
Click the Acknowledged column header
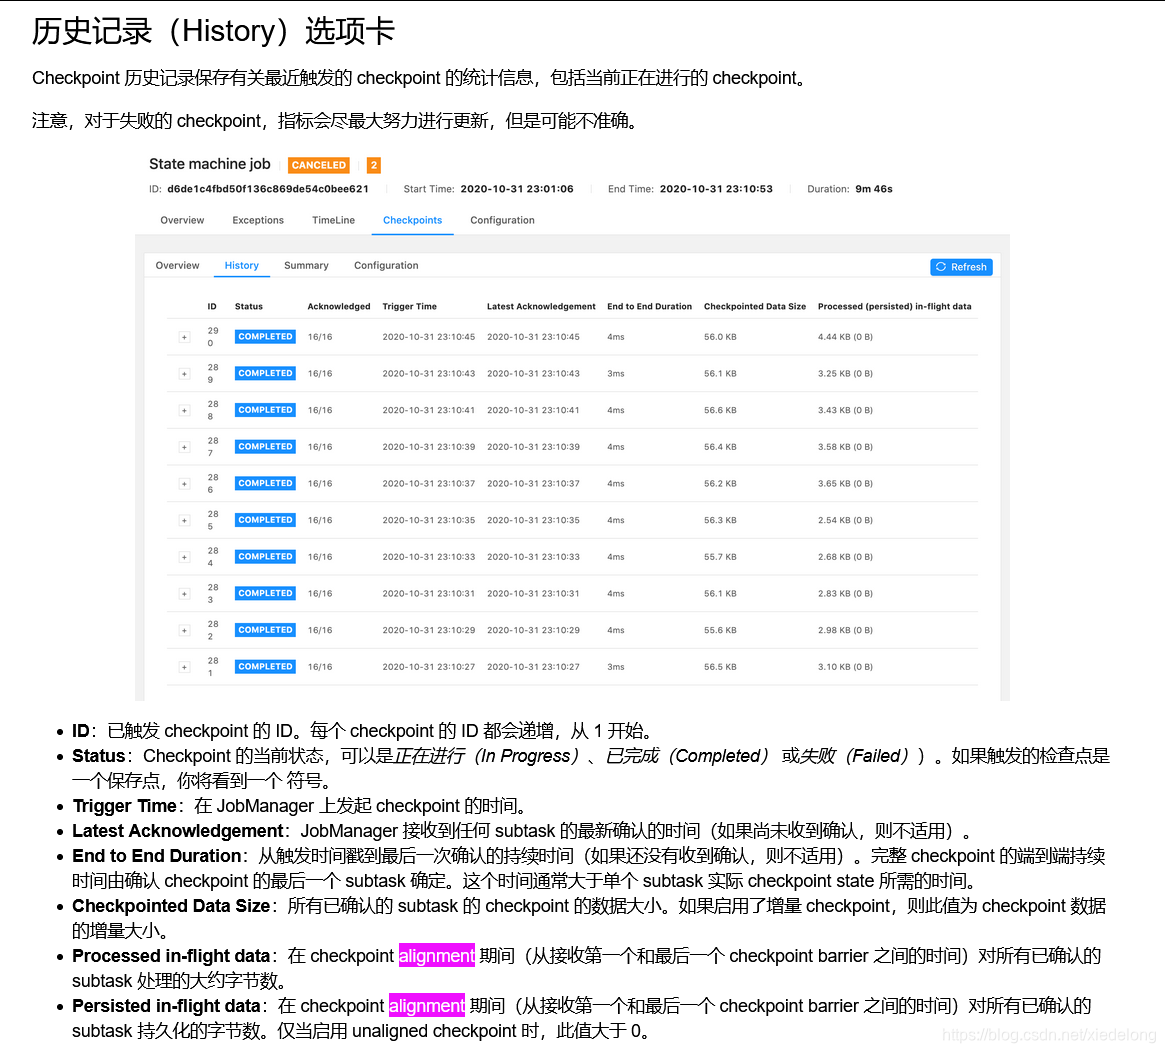[x=339, y=306]
